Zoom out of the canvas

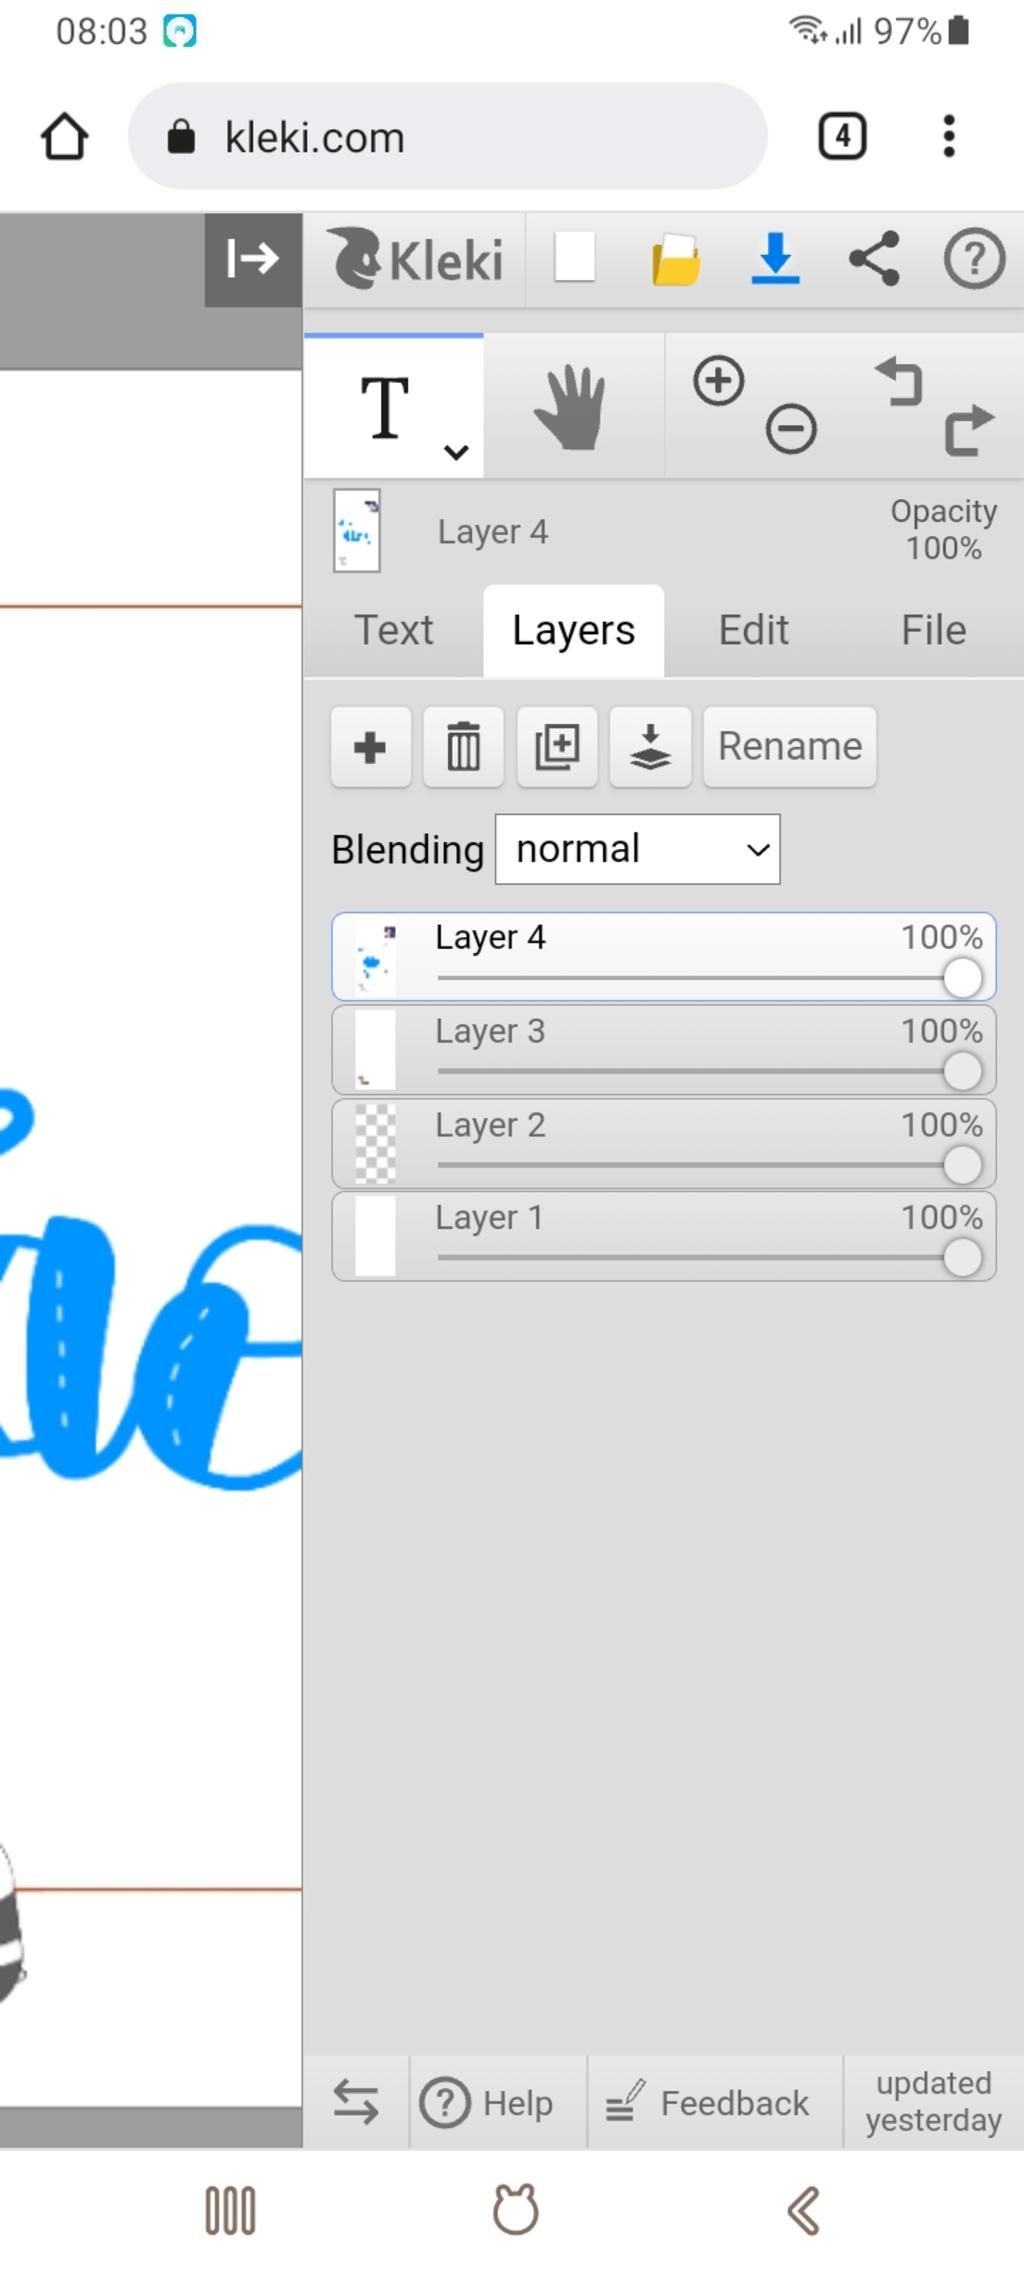click(x=791, y=430)
